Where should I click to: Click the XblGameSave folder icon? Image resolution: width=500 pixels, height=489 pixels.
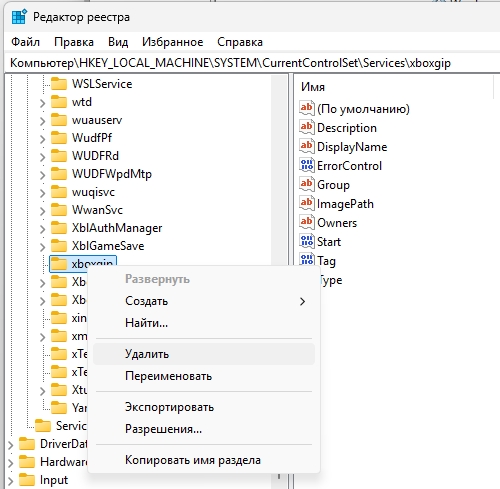click(x=59, y=246)
